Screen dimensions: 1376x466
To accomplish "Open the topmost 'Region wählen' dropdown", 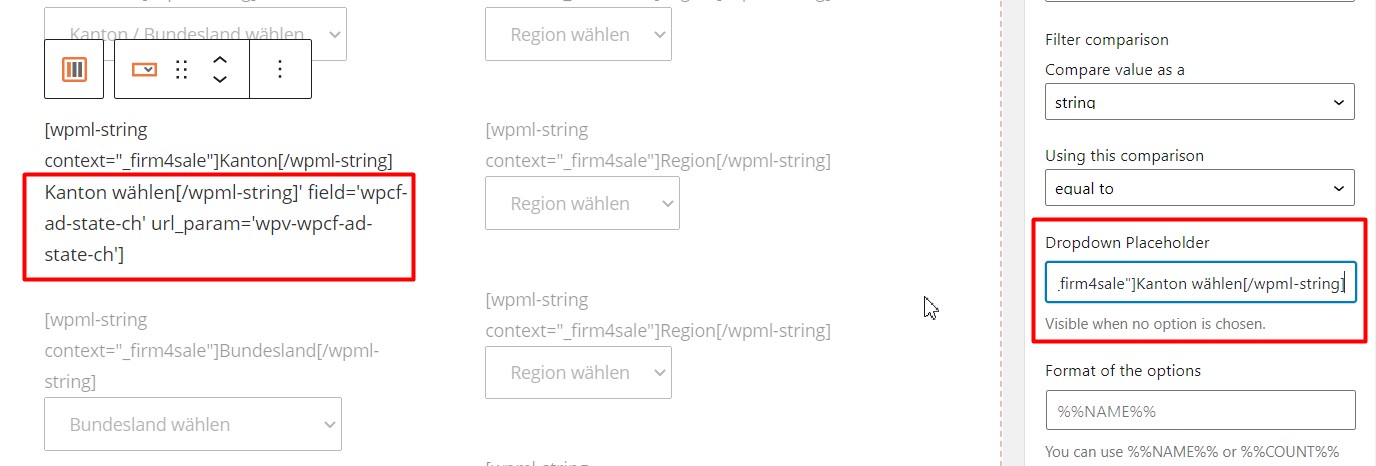I will point(578,34).
